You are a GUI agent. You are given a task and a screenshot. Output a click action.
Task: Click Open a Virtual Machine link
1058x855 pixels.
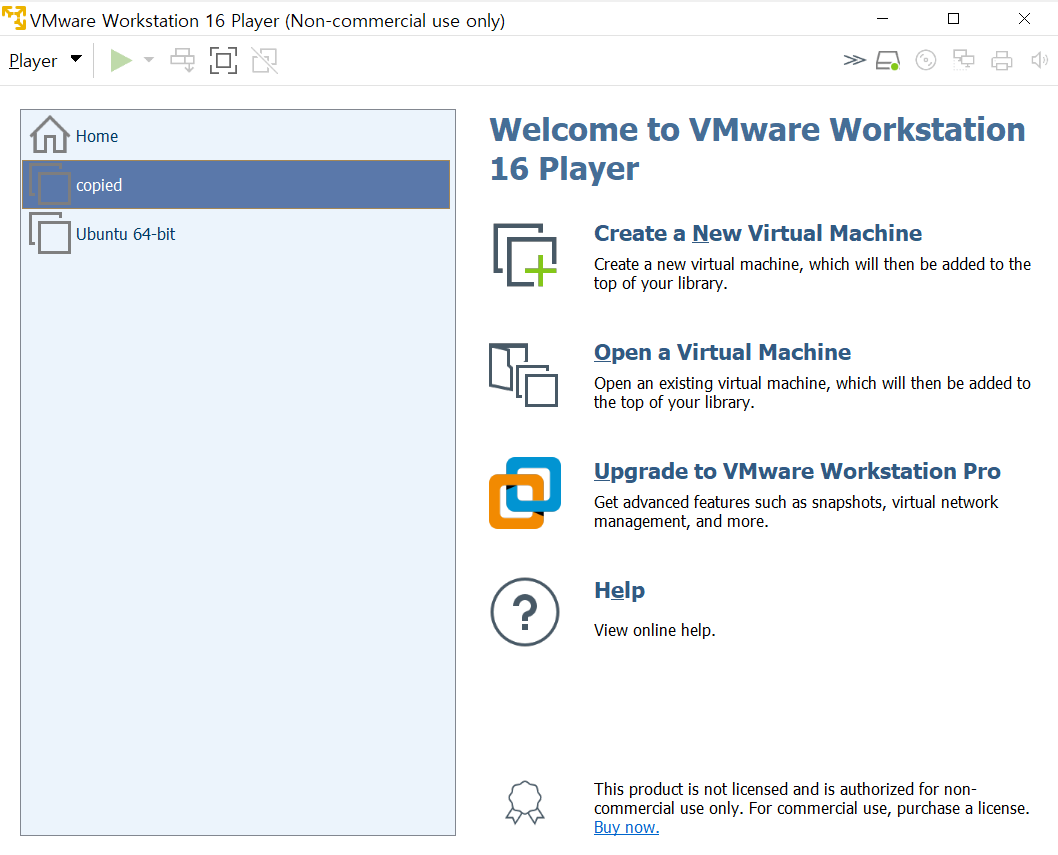coord(722,352)
